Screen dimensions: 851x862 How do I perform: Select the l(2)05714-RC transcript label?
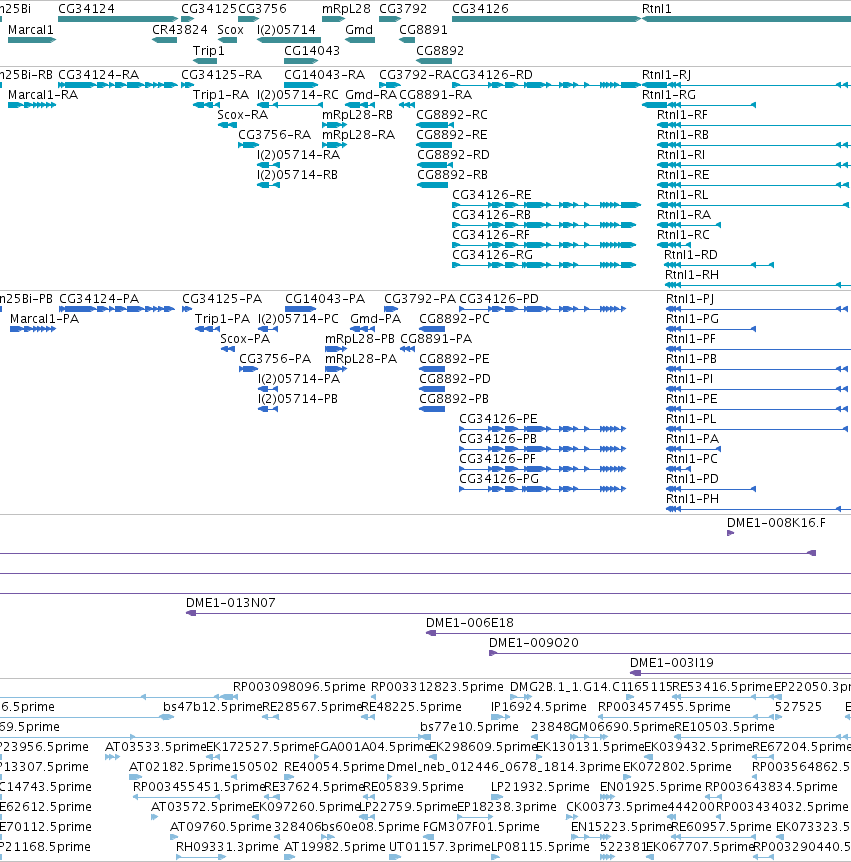(x=298, y=95)
